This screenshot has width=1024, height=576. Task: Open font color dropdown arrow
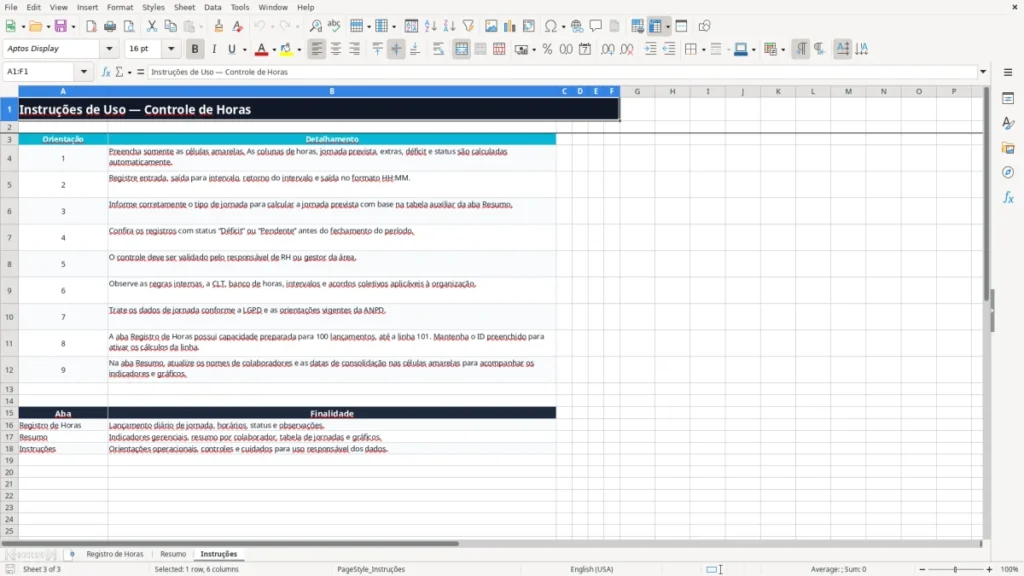[274, 50]
